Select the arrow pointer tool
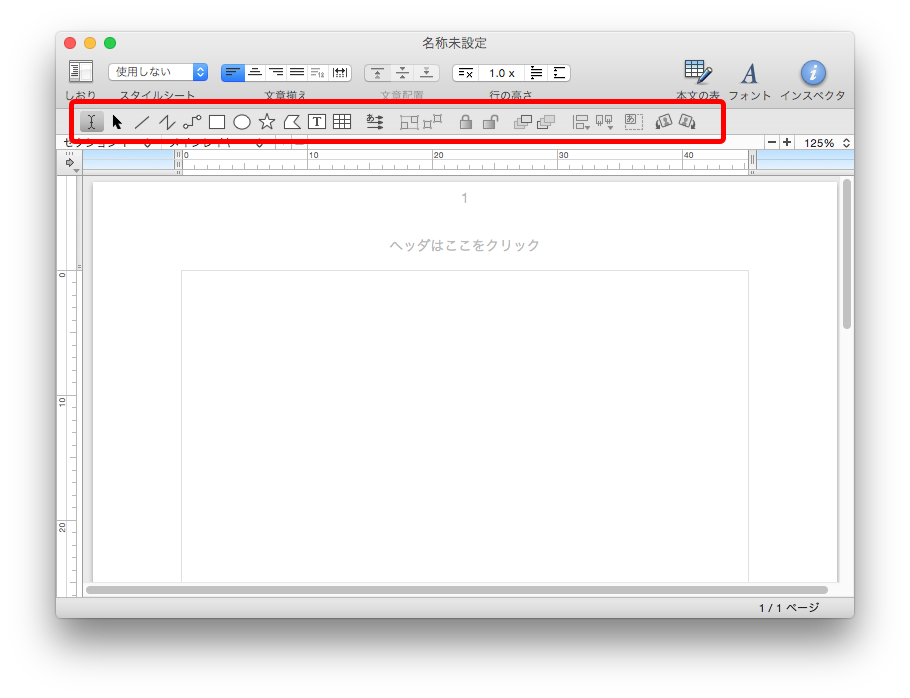Viewport: 910px width, 698px height. pos(117,122)
